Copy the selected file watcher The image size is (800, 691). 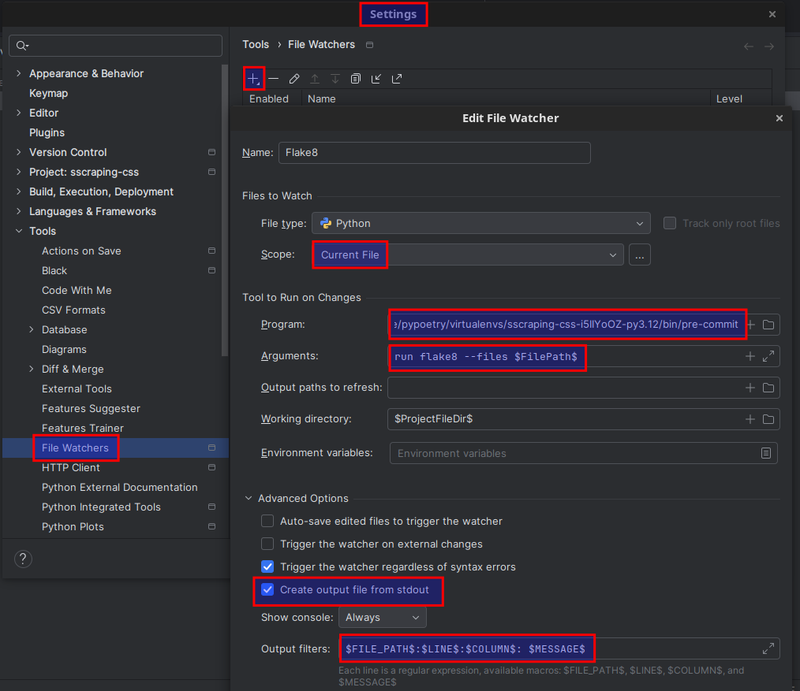coord(356,79)
